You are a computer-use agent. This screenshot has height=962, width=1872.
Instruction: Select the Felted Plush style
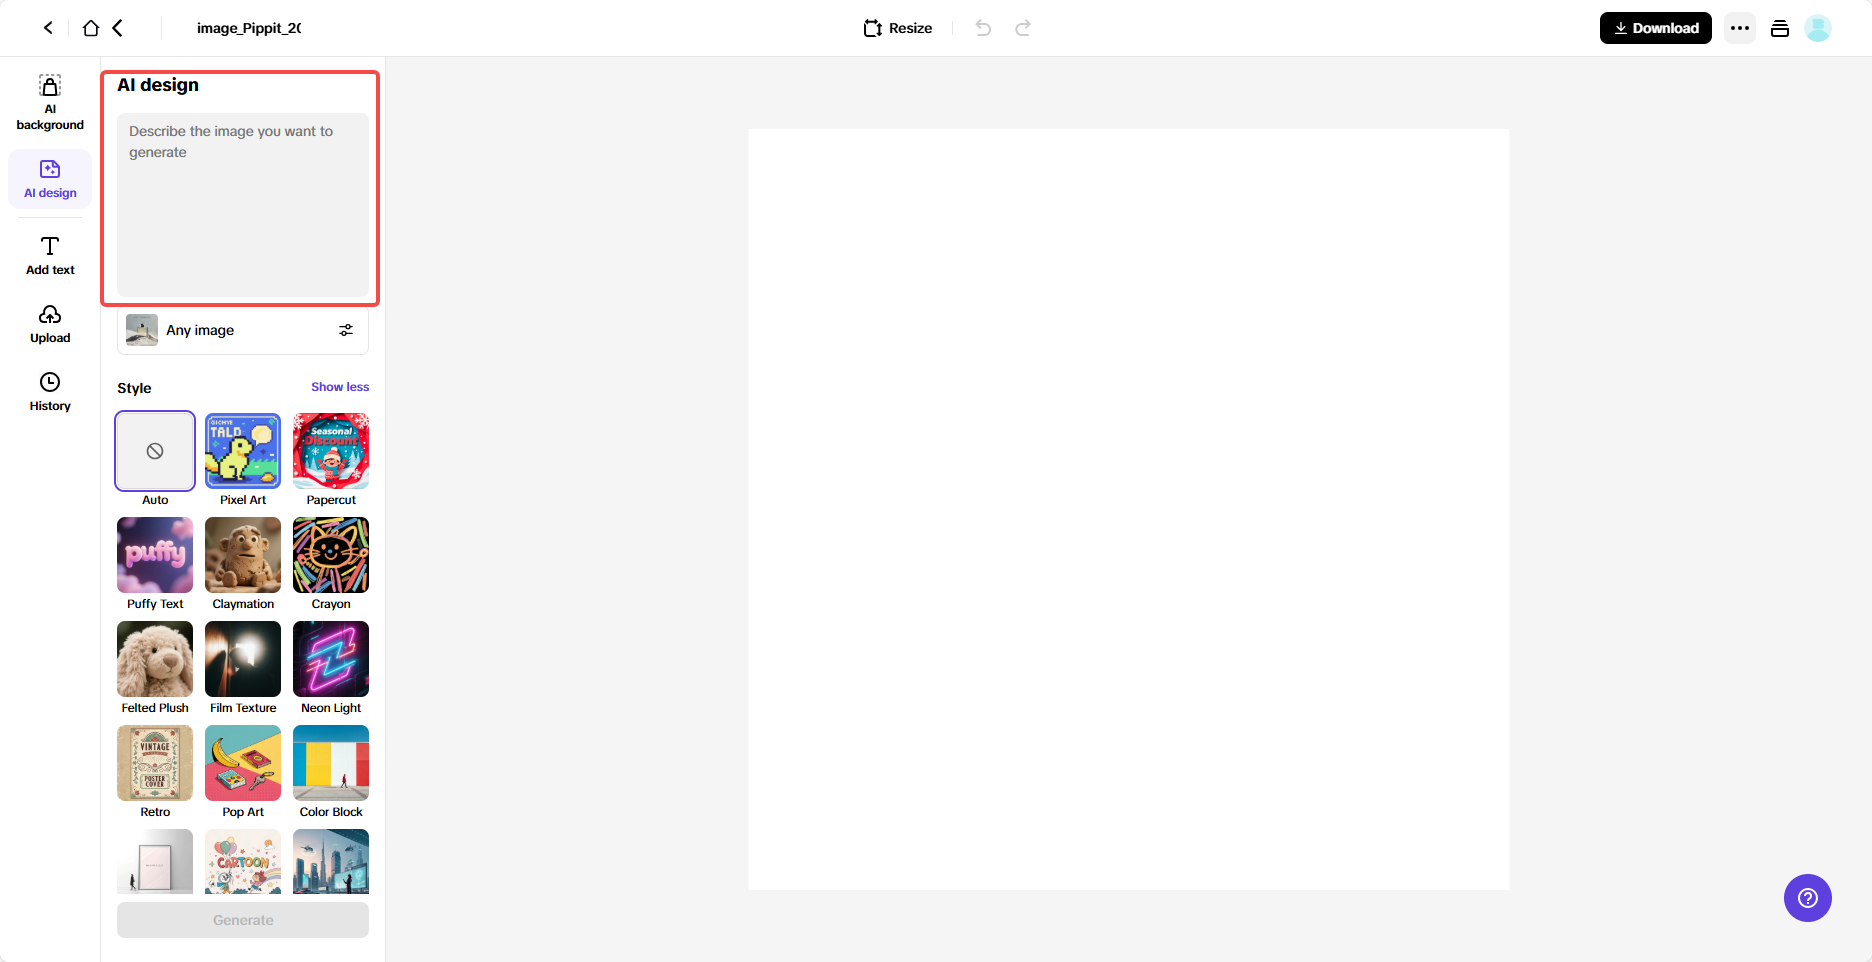click(x=155, y=659)
